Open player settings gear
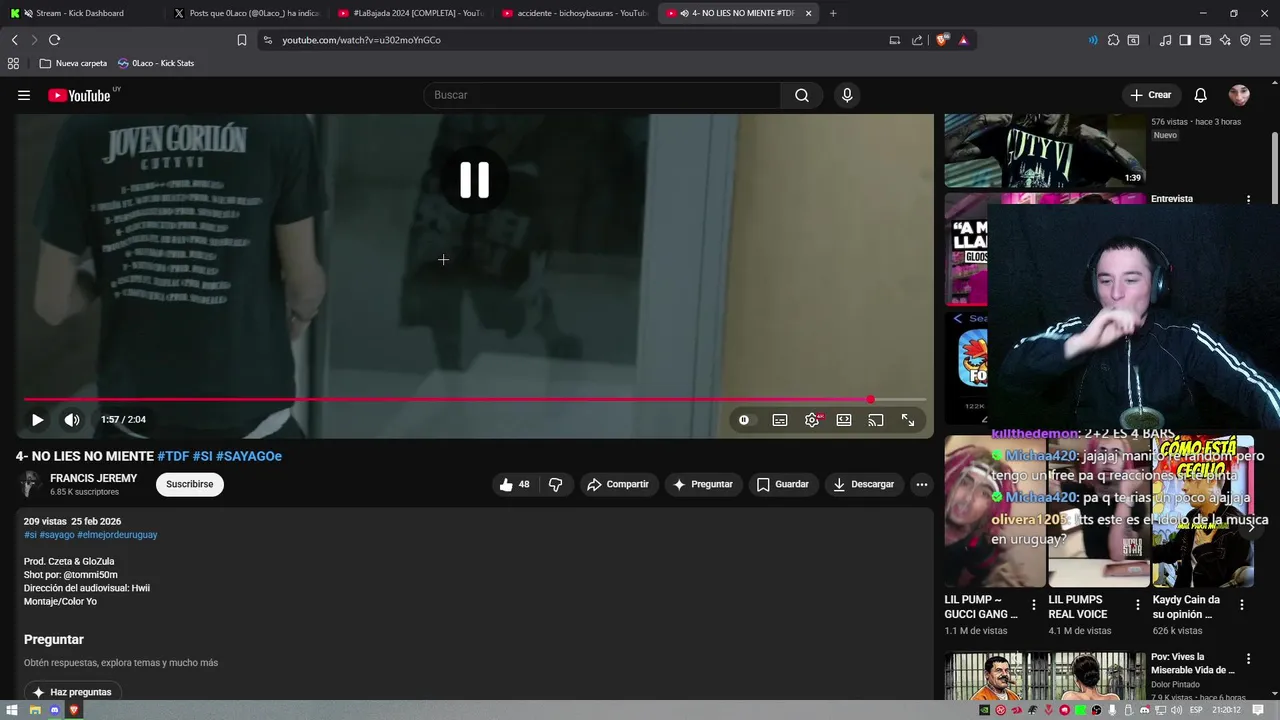This screenshot has width=1280, height=720. tap(812, 420)
